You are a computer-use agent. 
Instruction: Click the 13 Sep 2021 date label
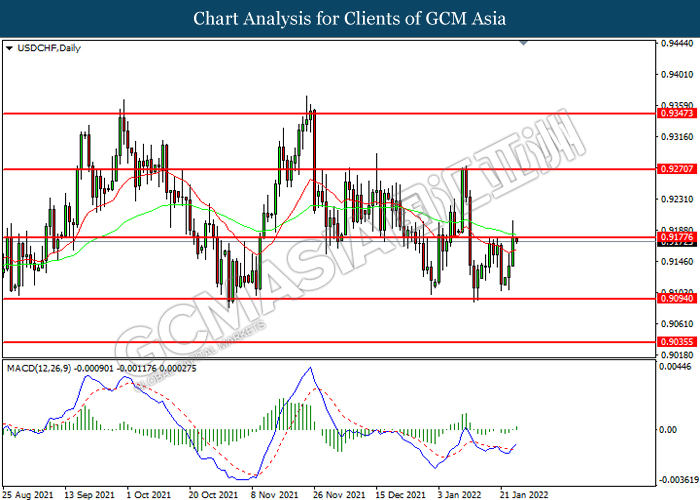pyautogui.click(x=89, y=495)
